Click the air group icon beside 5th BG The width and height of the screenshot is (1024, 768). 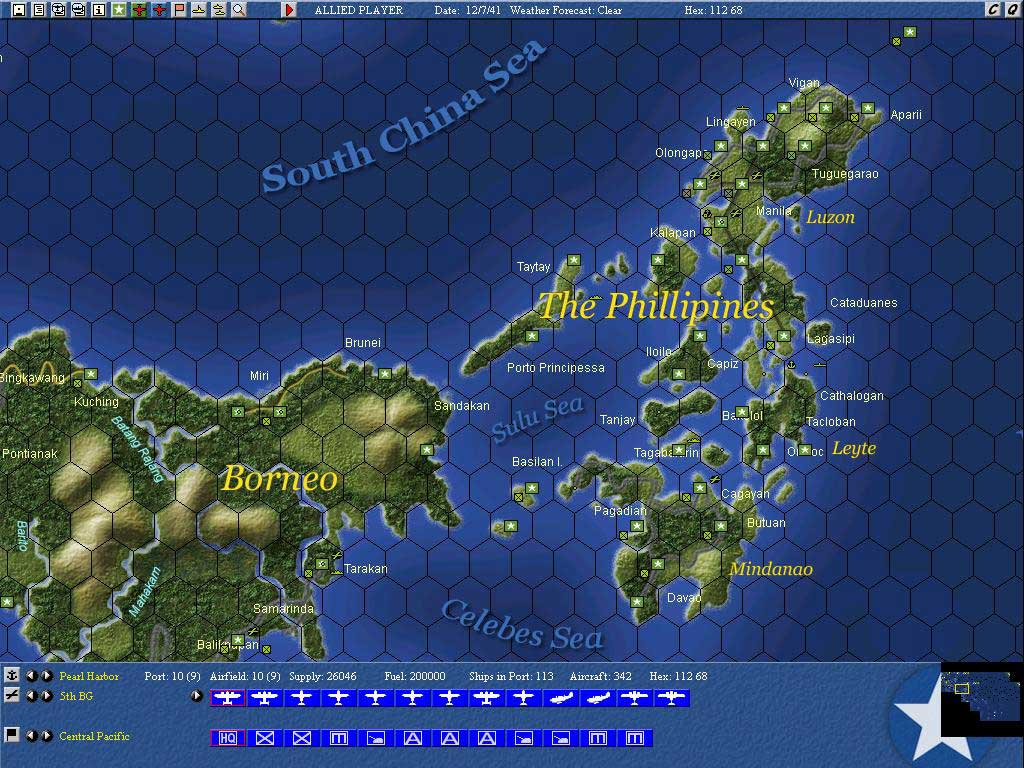(11, 695)
